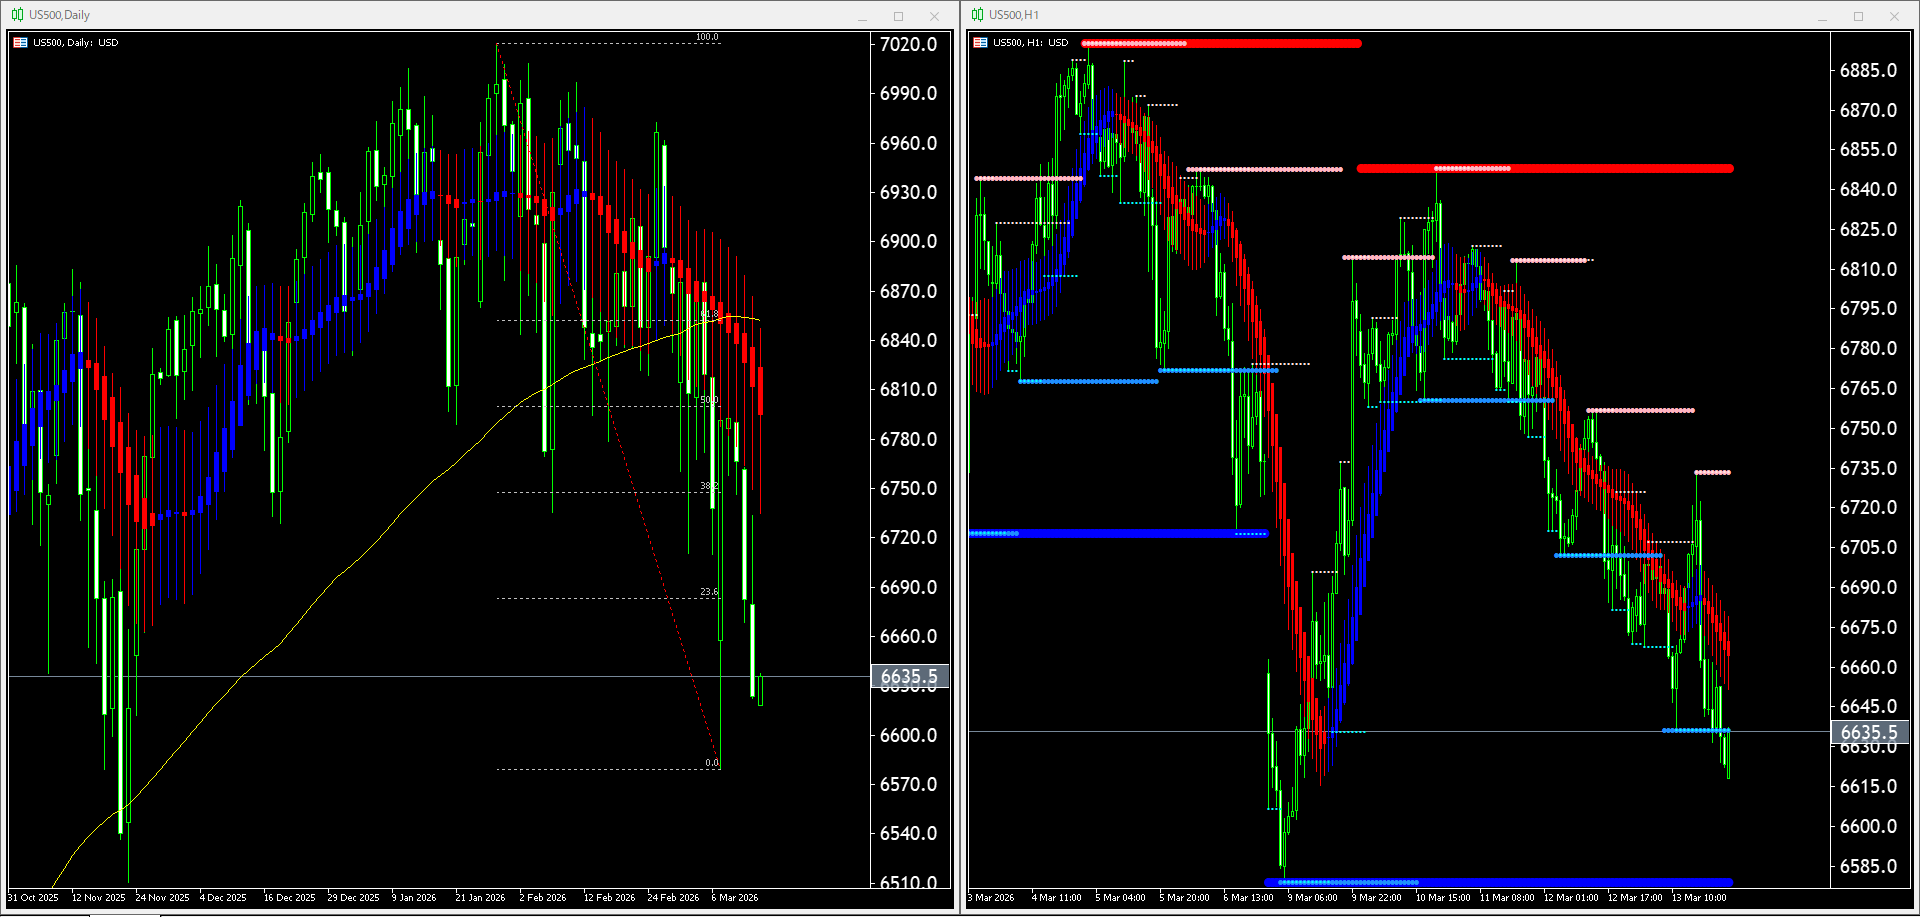Click the 6585.0 price on the H1 scale

tap(1869, 866)
